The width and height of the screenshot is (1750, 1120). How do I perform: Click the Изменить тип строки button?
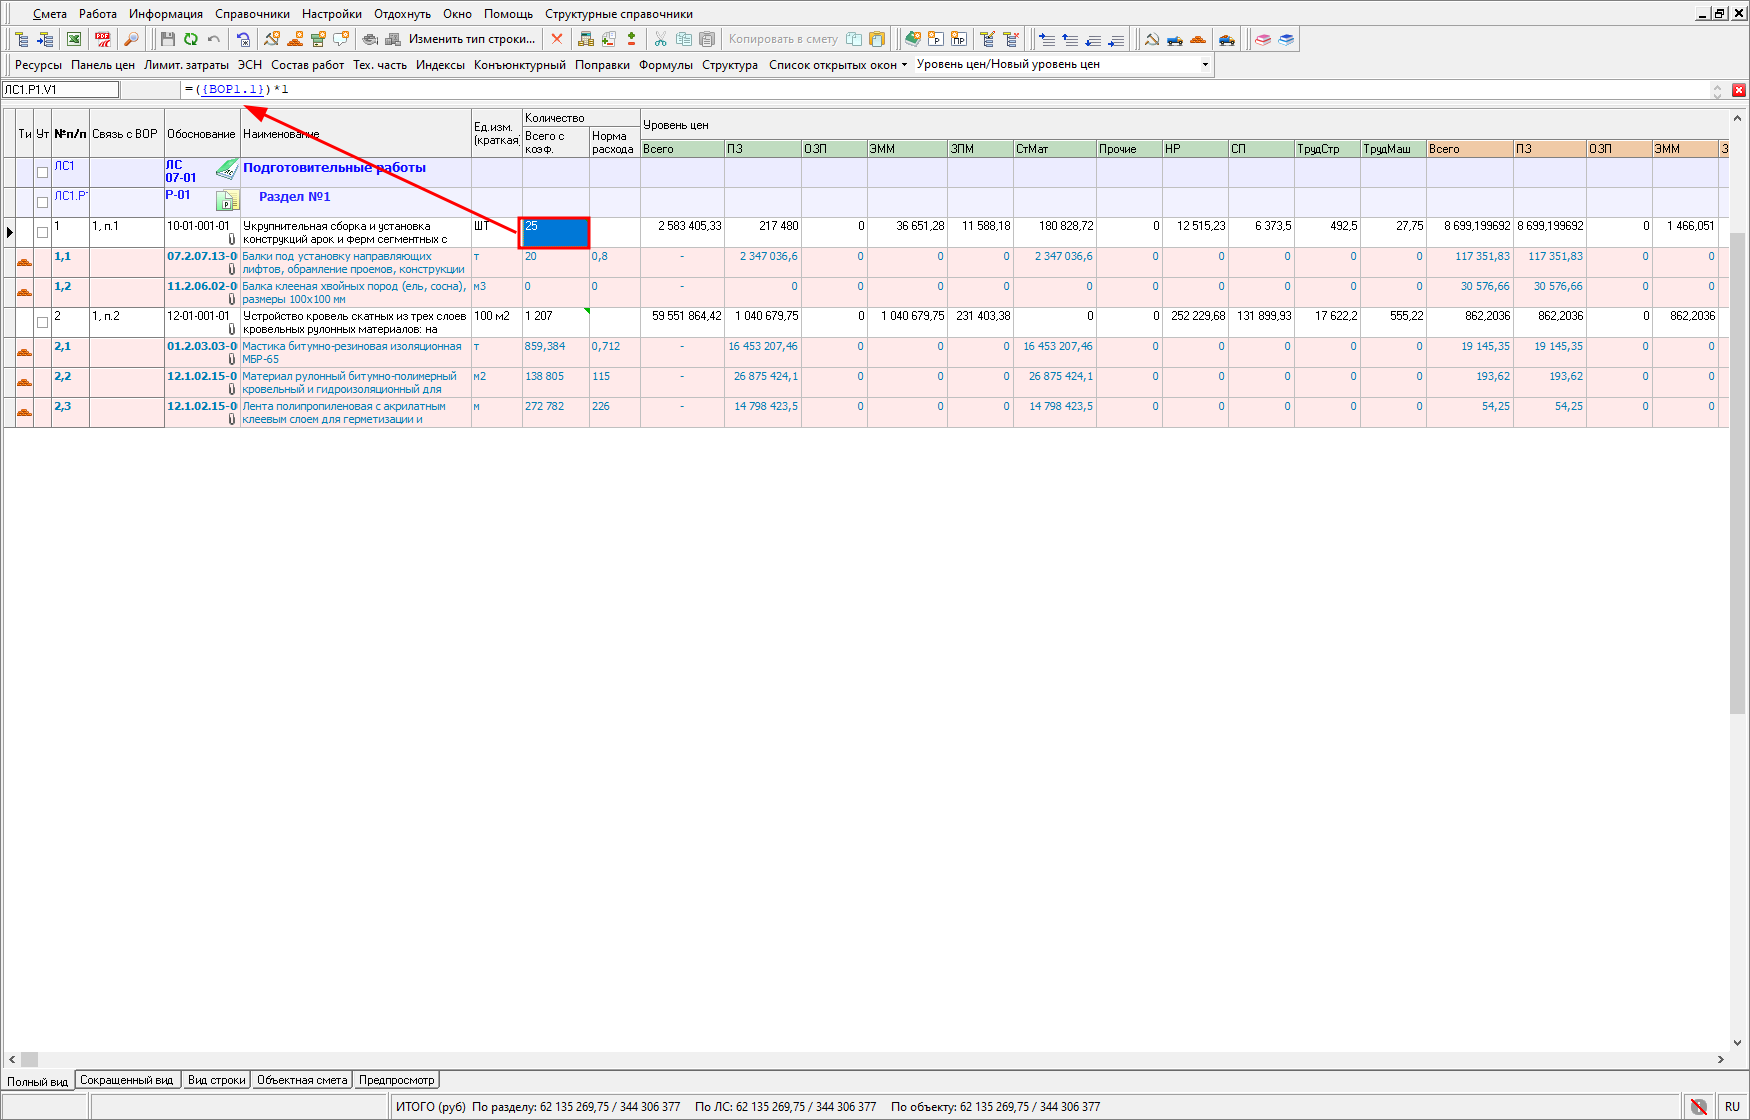(x=471, y=39)
